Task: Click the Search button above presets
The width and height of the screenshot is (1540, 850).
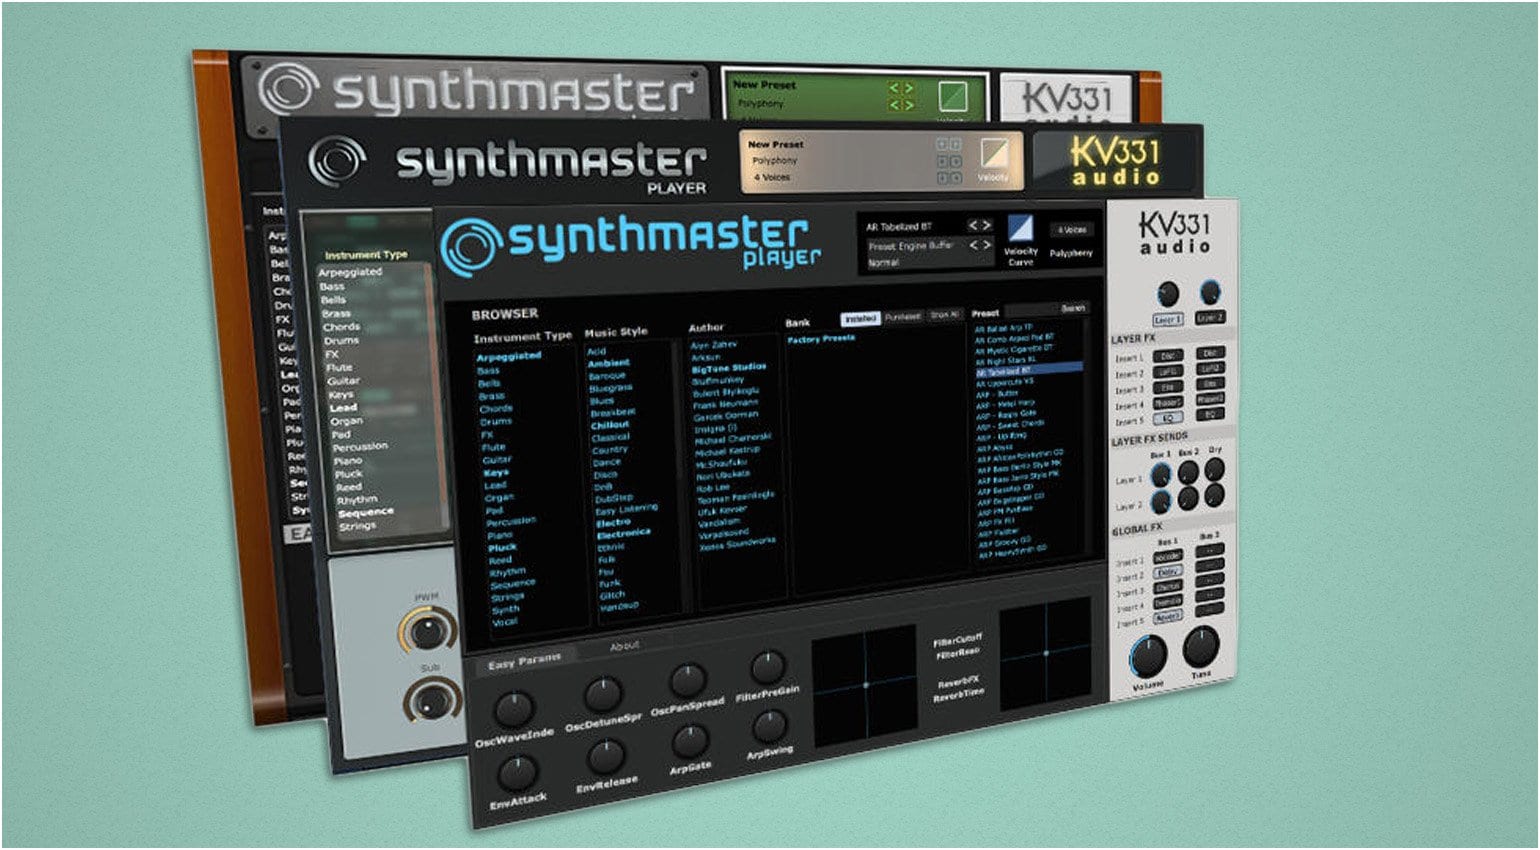Action: pyautogui.click(x=1073, y=308)
